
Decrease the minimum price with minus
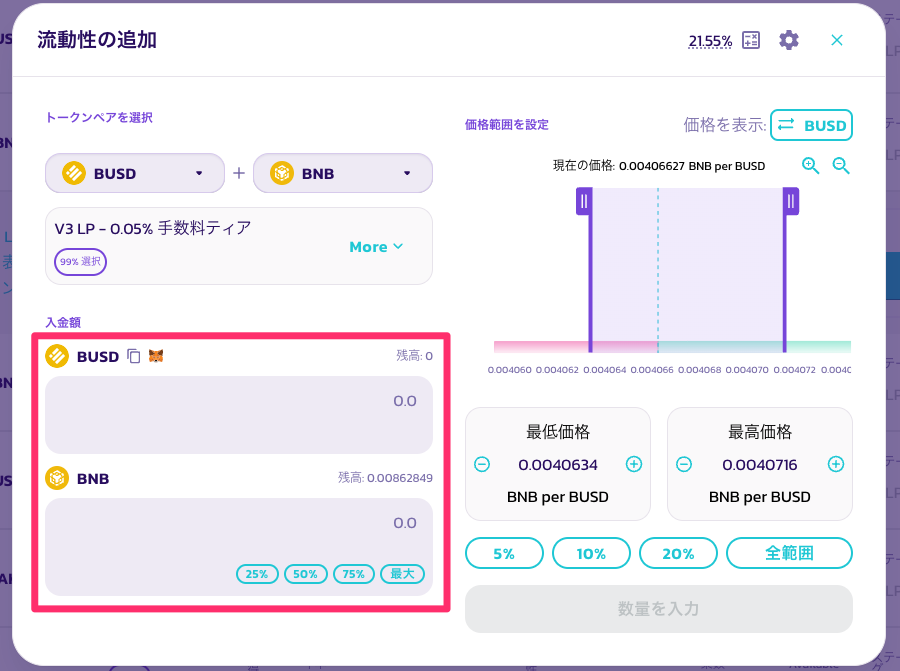point(482,464)
